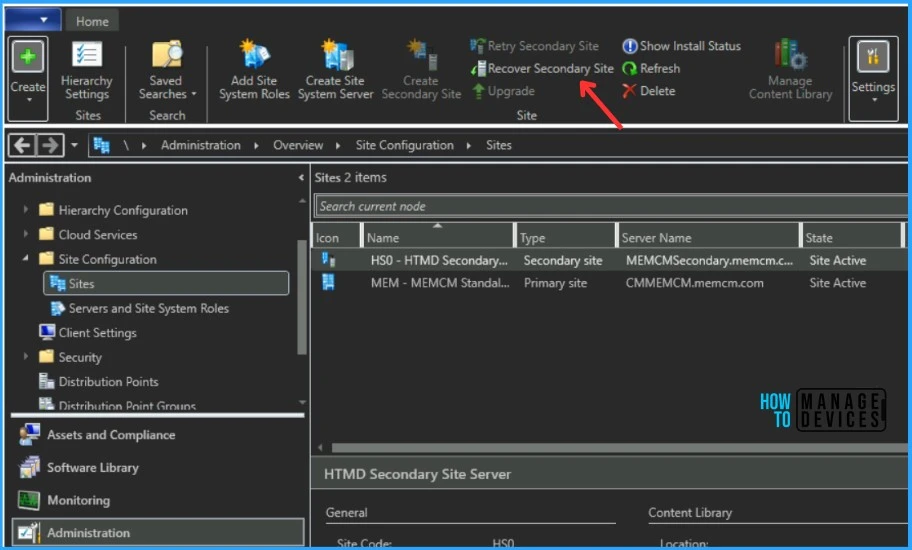Screen dimensions: 912x550
Task: Sort by the Server Name column header
Action: (x=708, y=238)
